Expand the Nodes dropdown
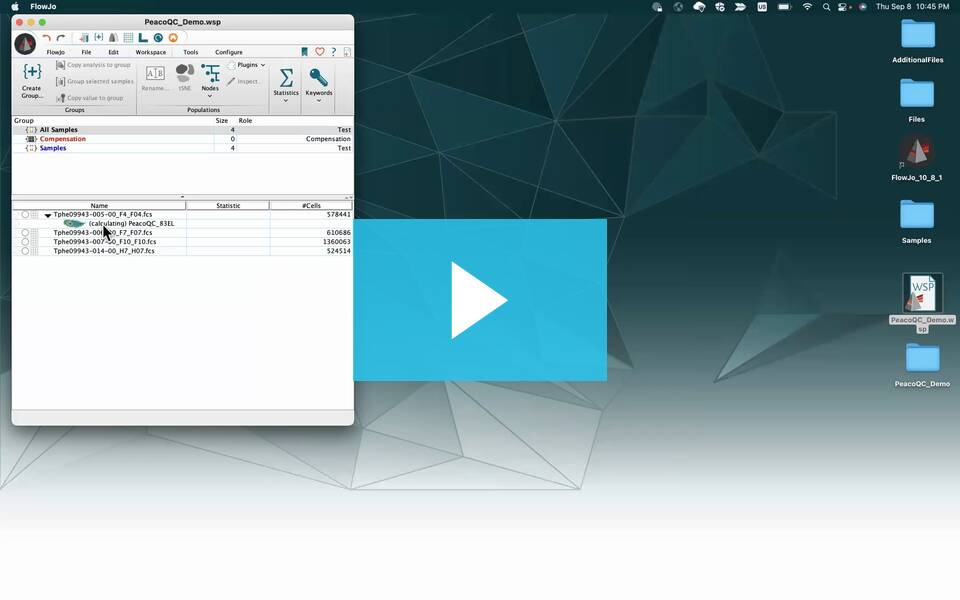The width and height of the screenshot is (960, 600). click(210, 96)
